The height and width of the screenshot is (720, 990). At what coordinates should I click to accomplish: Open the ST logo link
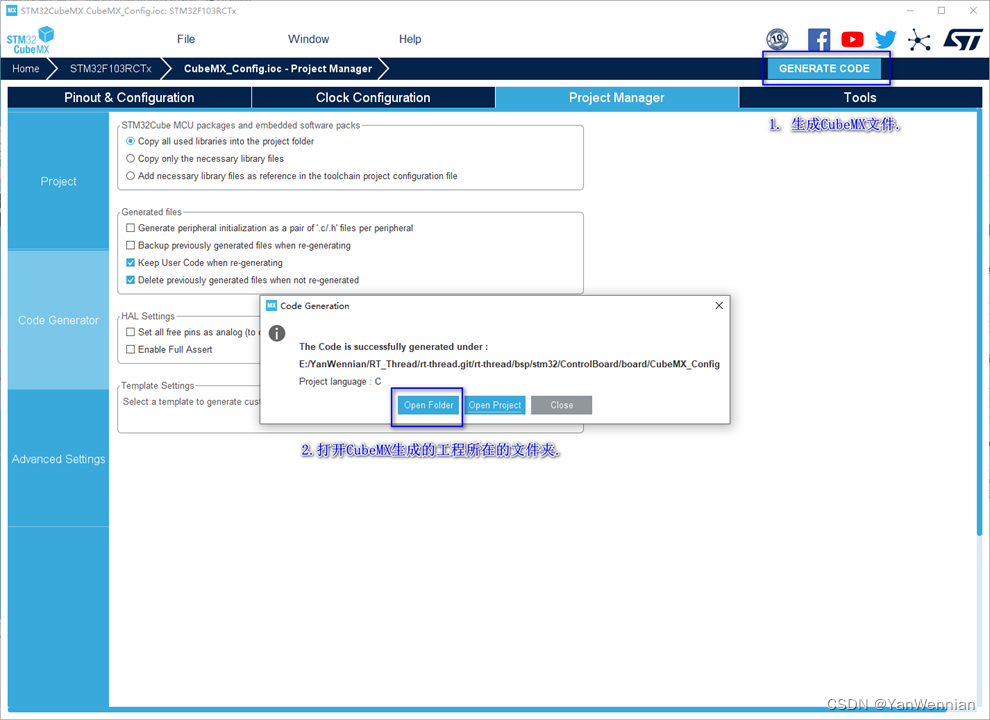coord(963,39)
